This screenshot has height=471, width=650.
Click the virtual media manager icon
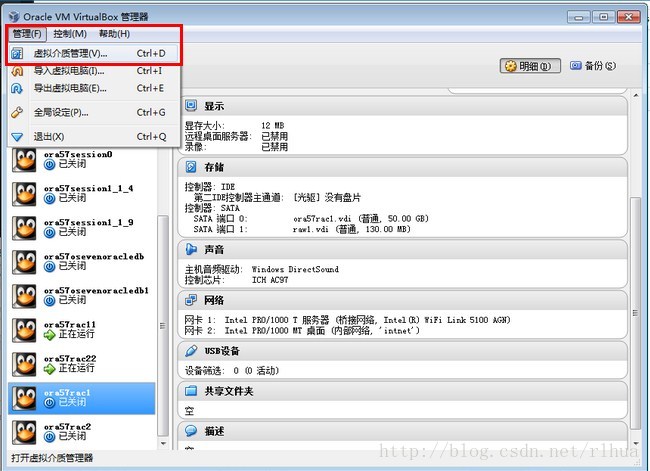pyautogui.click(x=17, y=53)
